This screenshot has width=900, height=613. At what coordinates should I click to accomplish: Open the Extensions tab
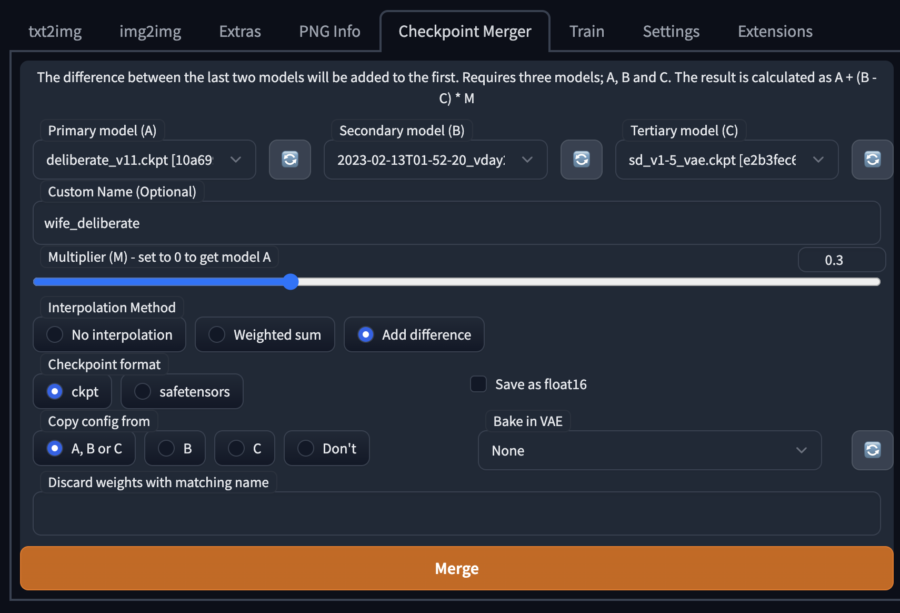(775, 31)
